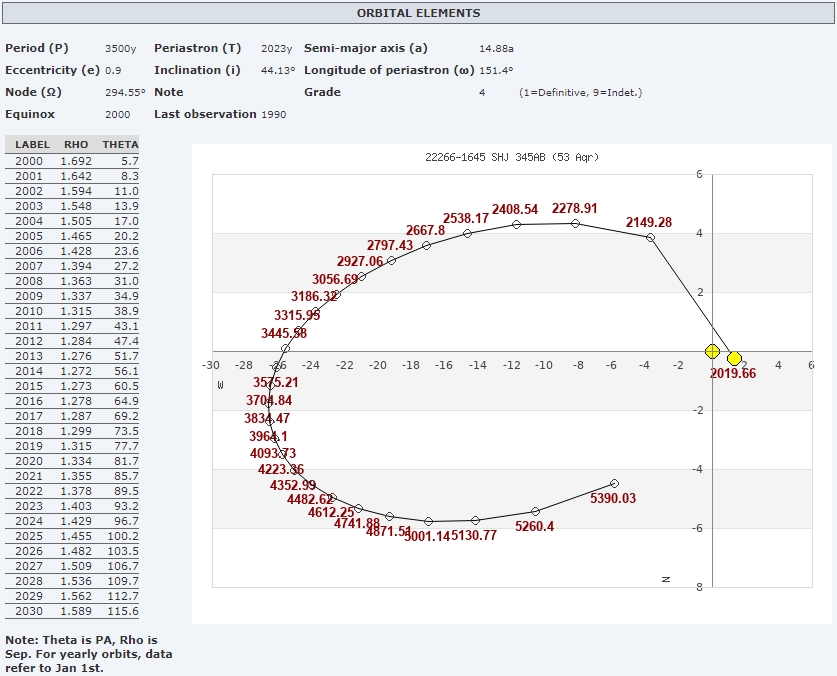The height and width of the screenshot is (676, 837).
Task: Pick the orbit point labeled 2538.17
Action: [x=467, y=233]
